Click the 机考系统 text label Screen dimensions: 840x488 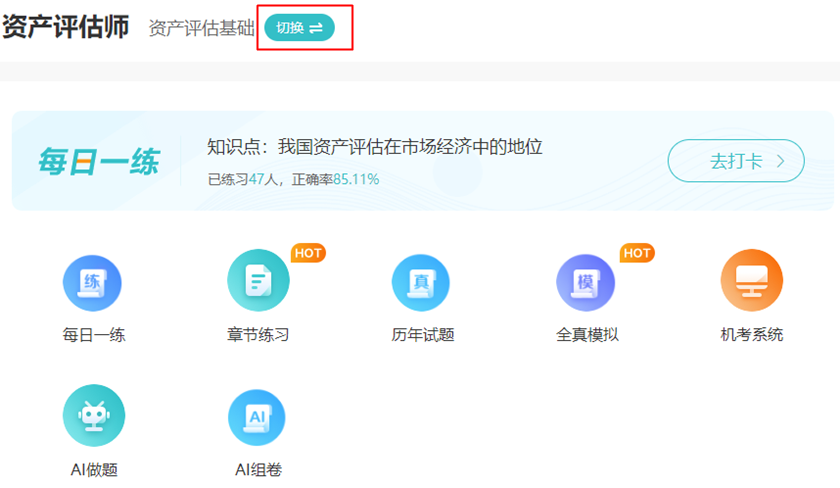click(x=752, y=335)
